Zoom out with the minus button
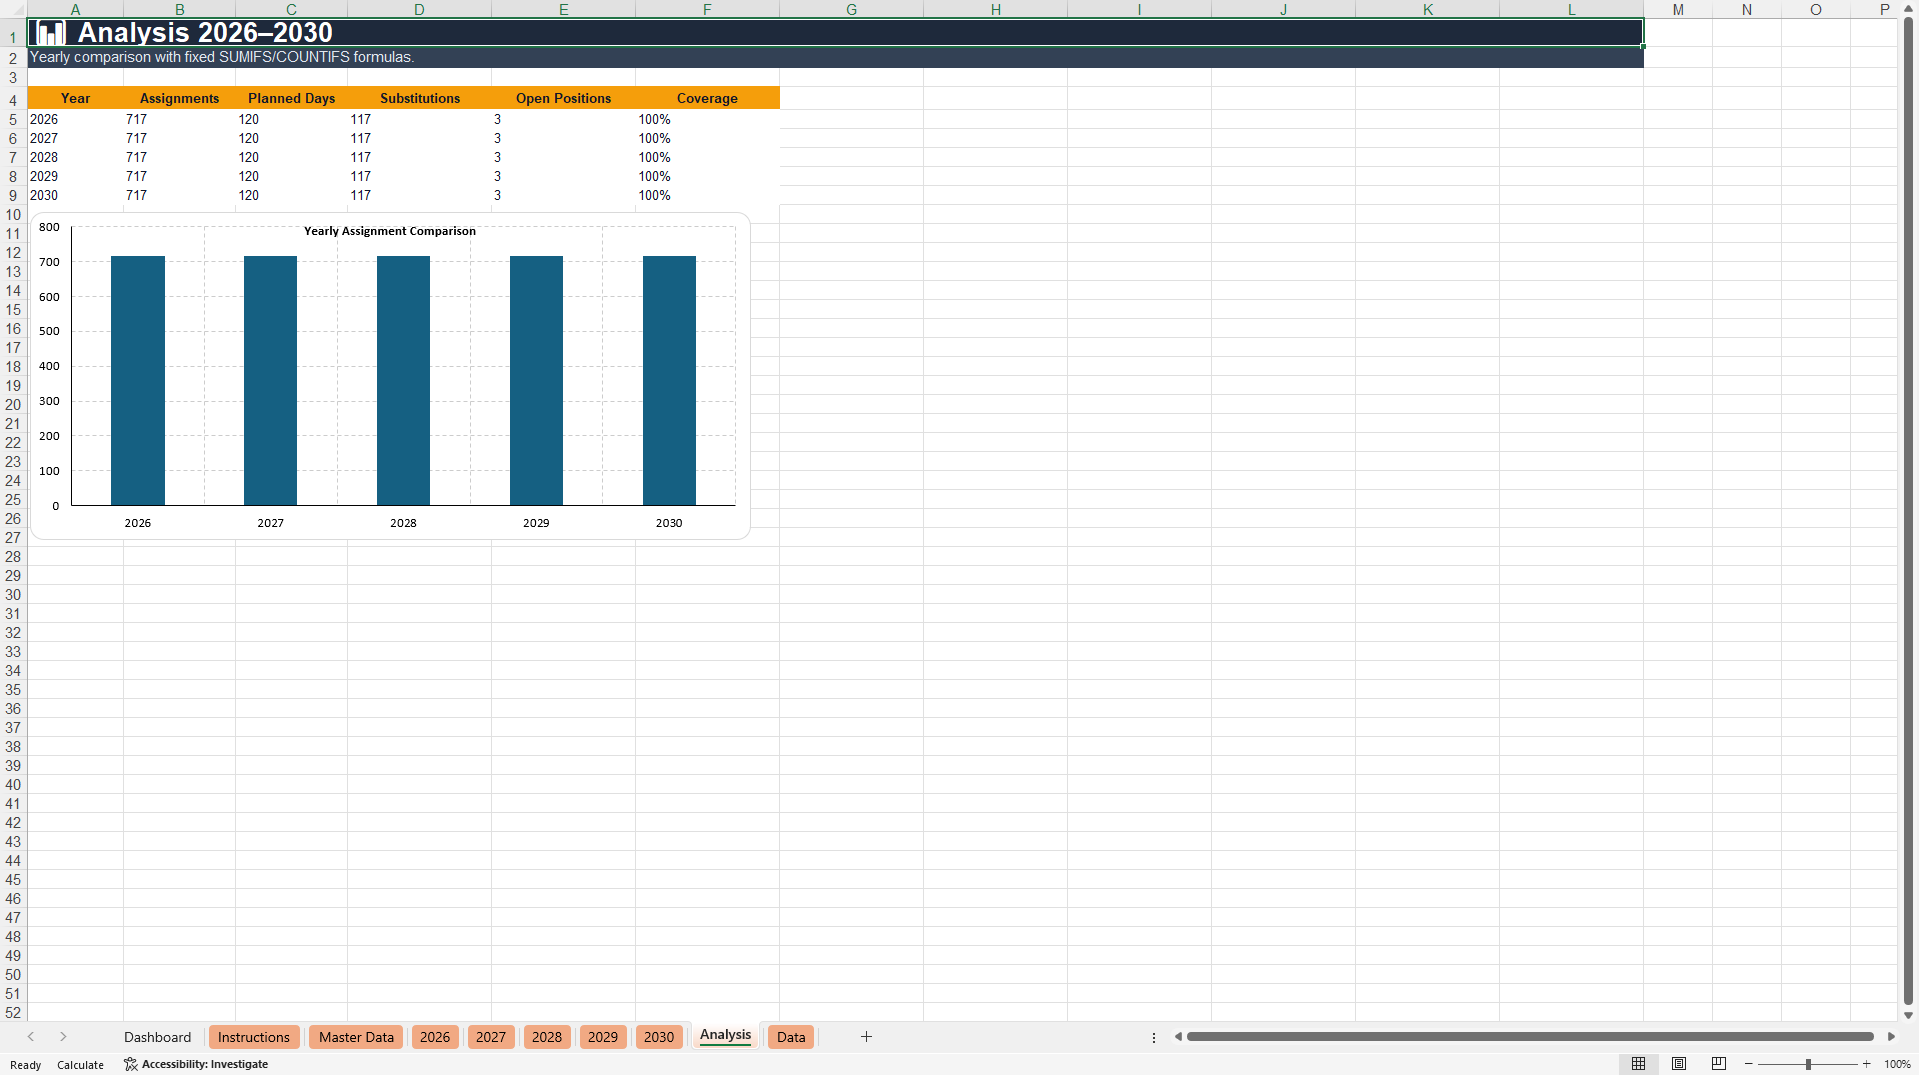The image size is (1919, 1075). pyautogui.click(x=1749, y=1064)
